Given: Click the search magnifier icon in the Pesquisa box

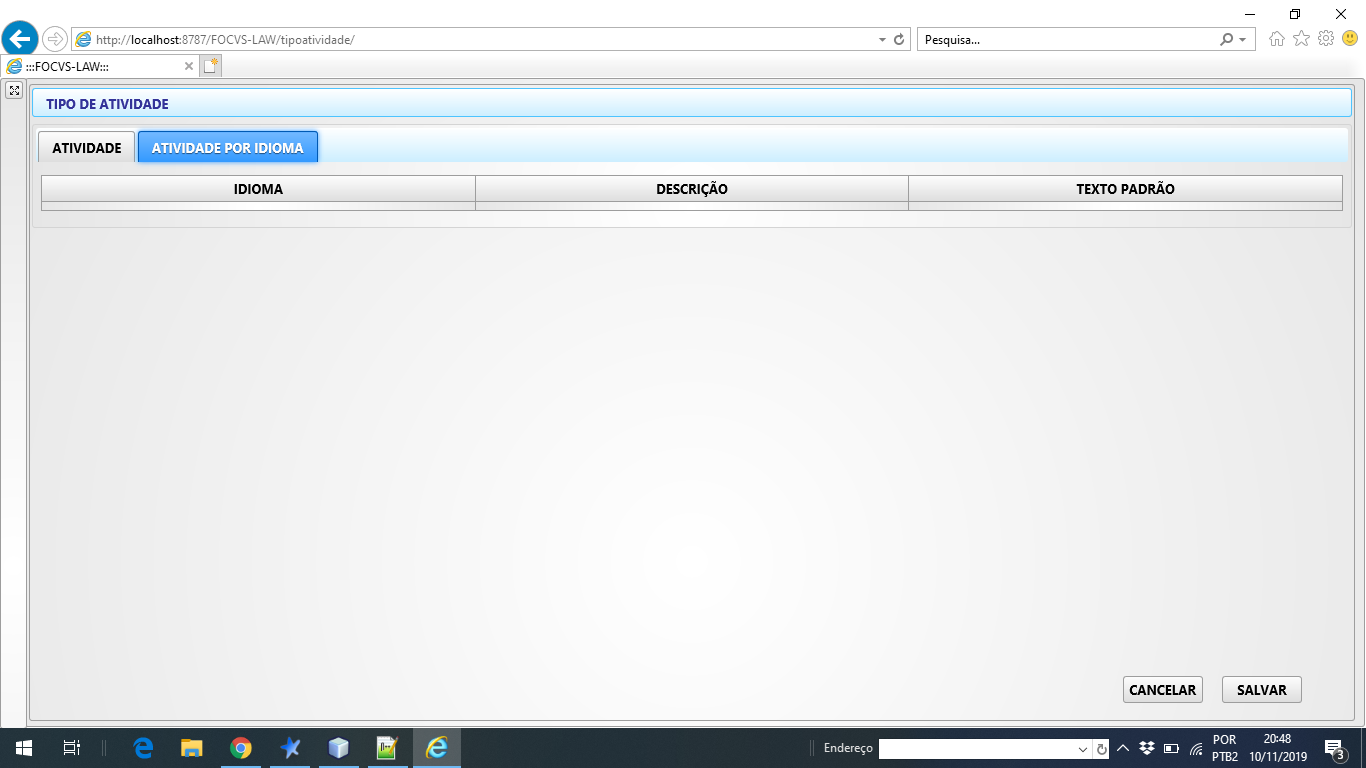Looking at the screenshot, I should point(1227,40).
